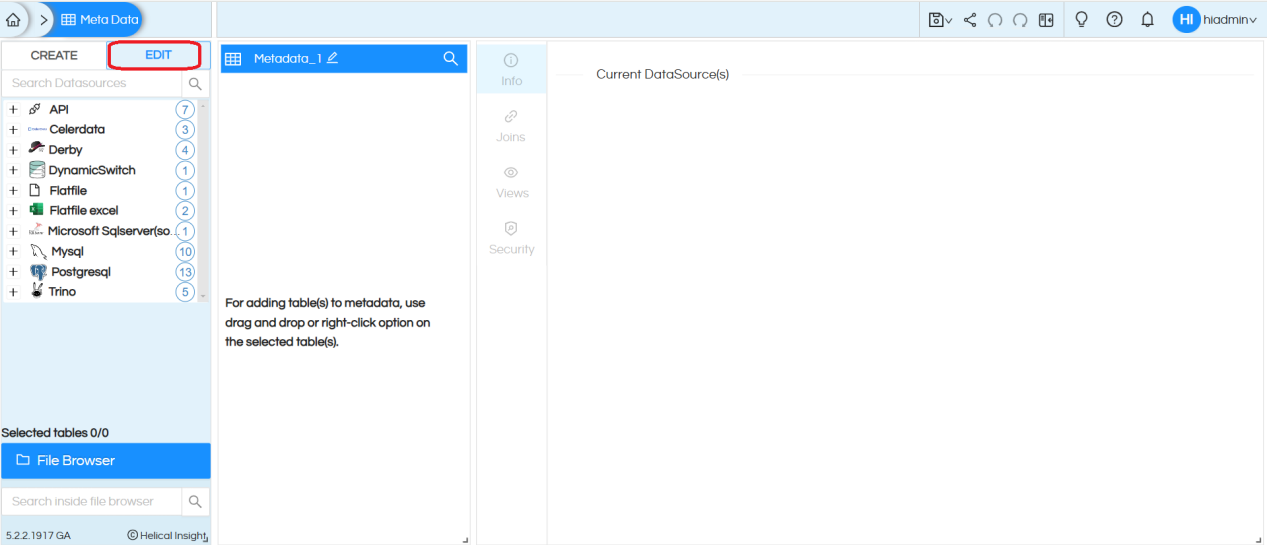
Task: Select the API datasource label
Action: pyautogui.click(x=59, y=109)
